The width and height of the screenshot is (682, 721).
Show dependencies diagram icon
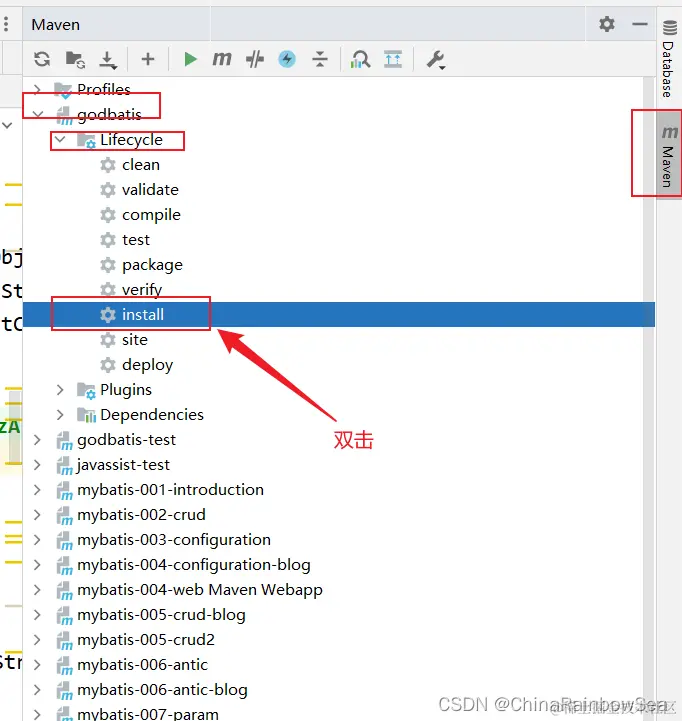(360, 59)
